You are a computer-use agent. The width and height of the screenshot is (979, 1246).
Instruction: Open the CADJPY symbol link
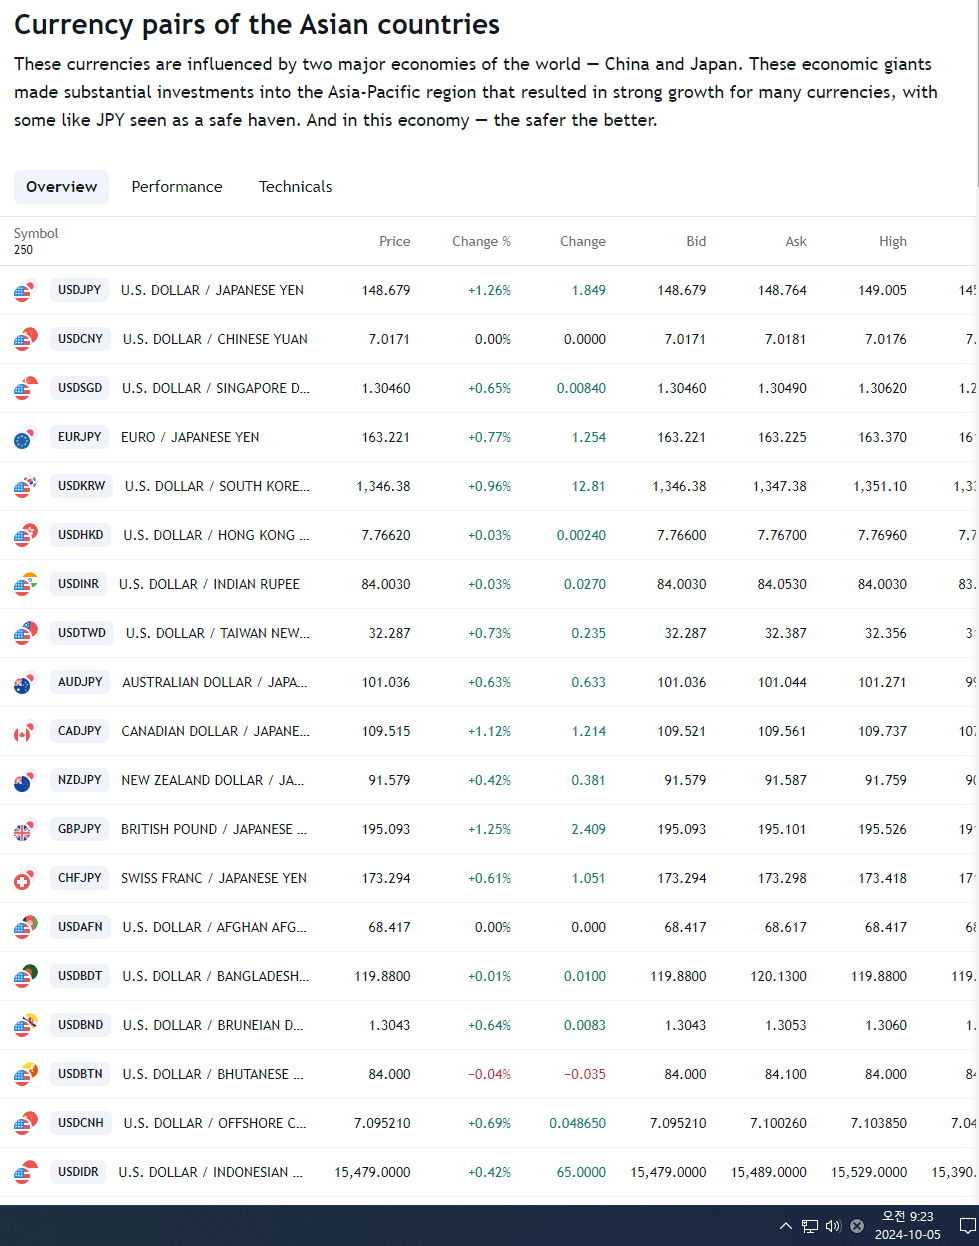click(x=80, y=731)
